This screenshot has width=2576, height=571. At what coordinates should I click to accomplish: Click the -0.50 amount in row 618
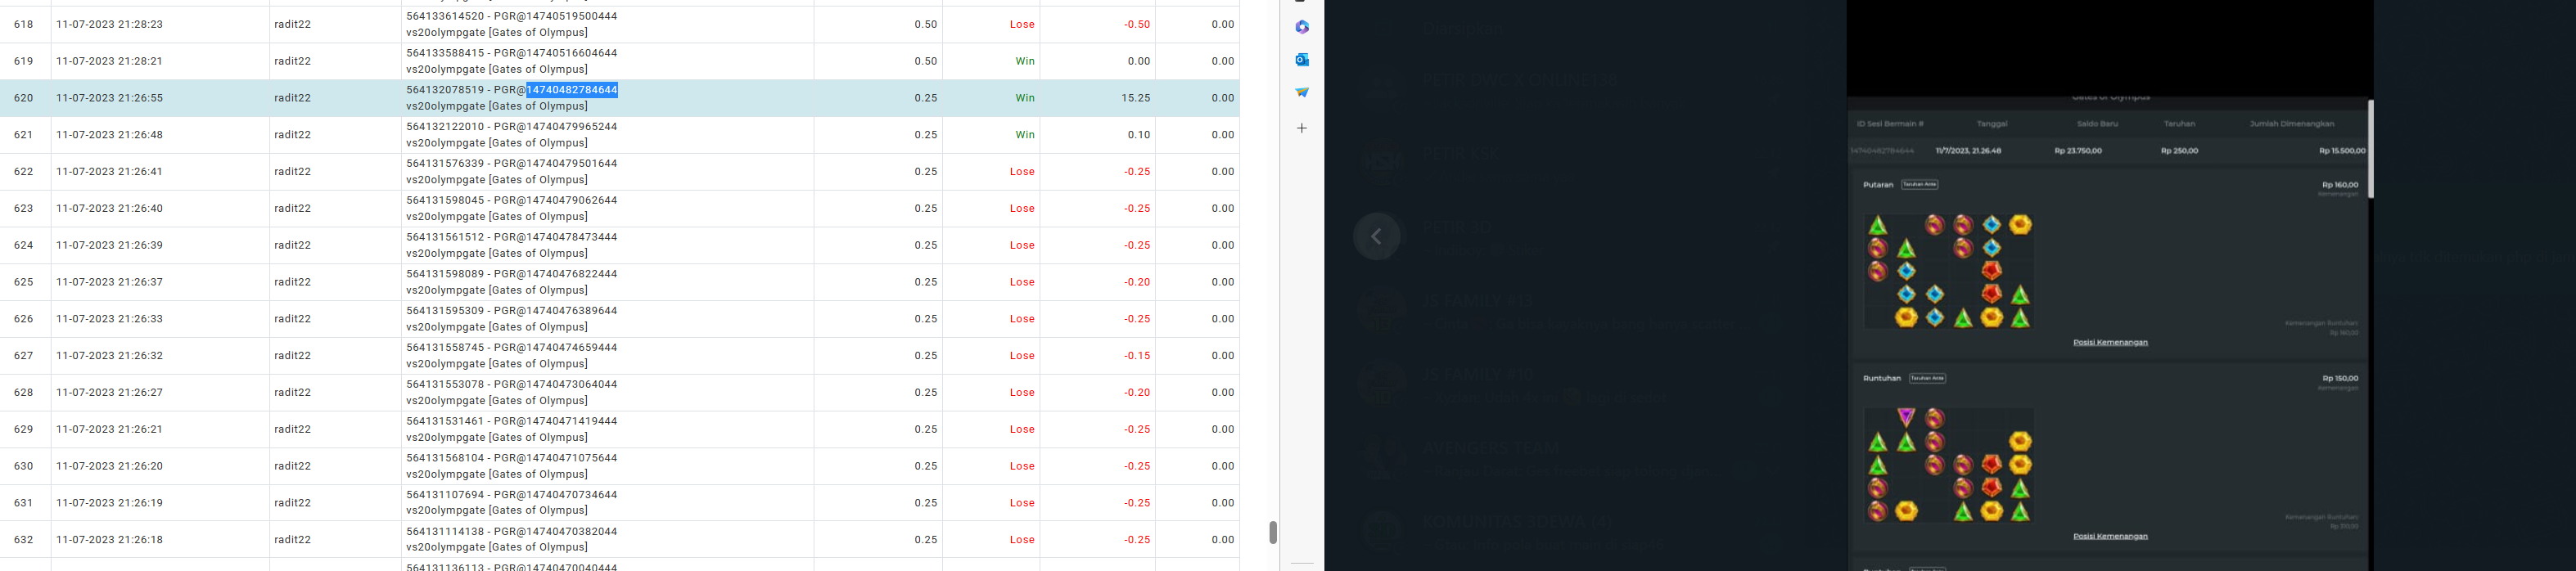pyautogui.click(x=1137, y=24)
